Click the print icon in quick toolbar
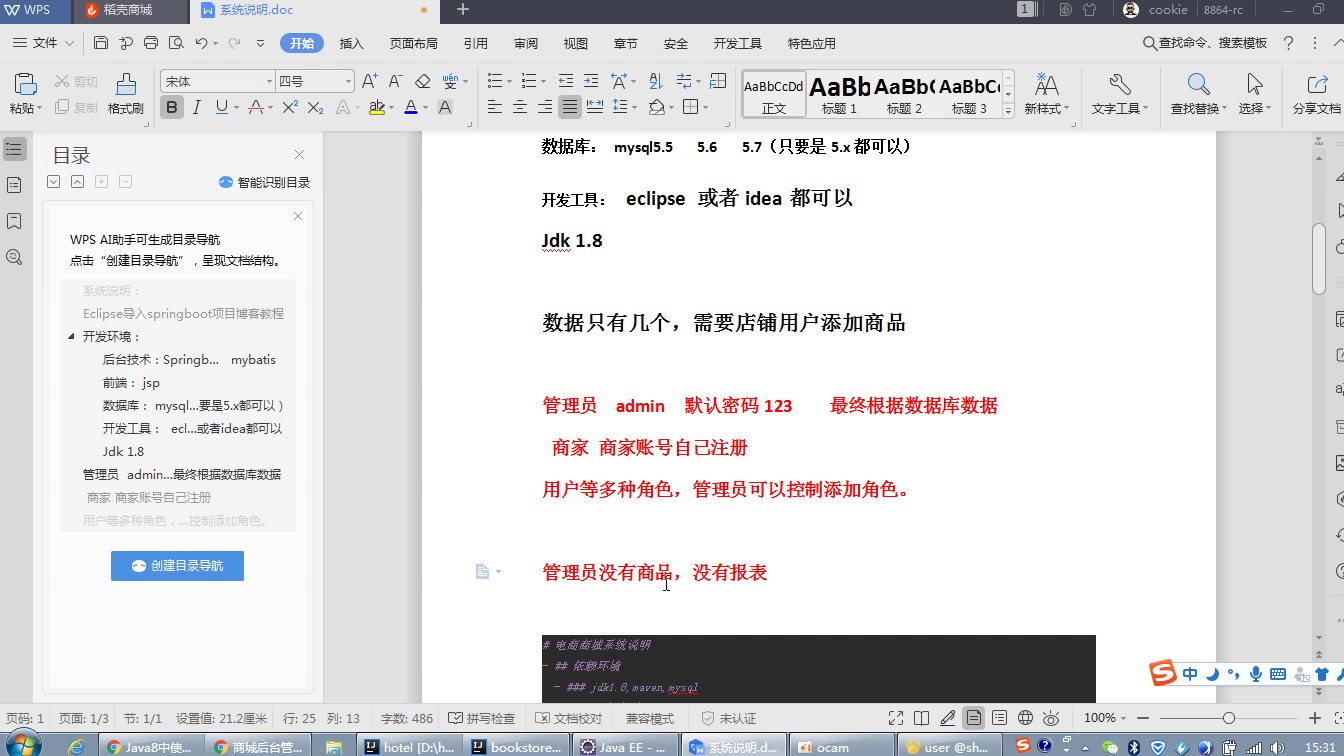The height and width of the screenshot is (756, 1344). point(151,43)
